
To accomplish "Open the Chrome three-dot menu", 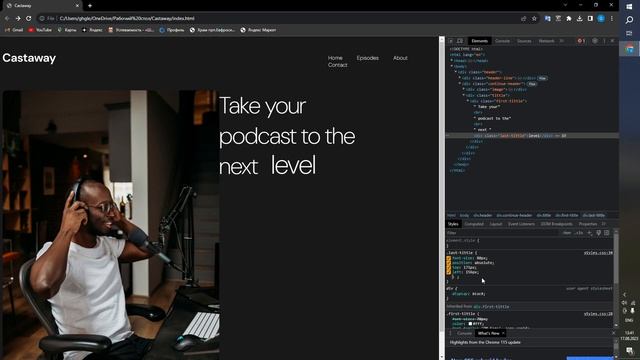I will pyautogui.click(x=612, y=18).
